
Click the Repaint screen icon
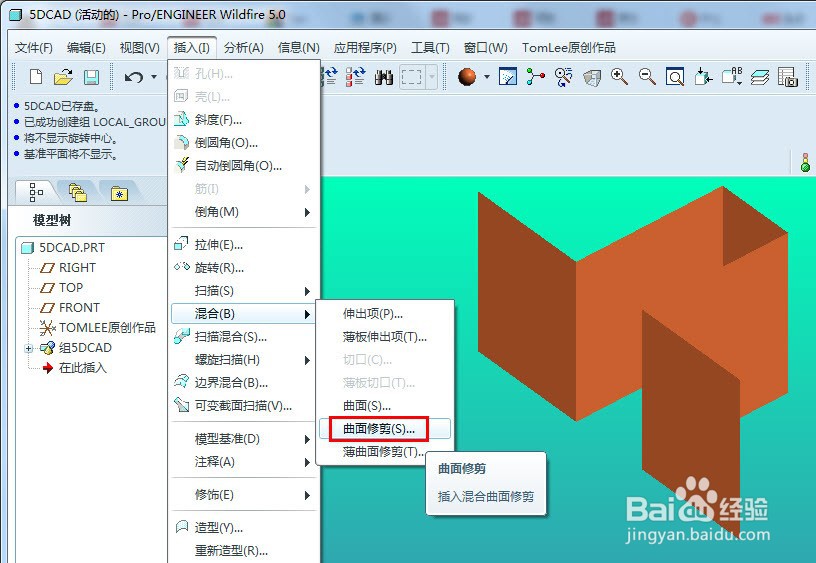pyautogui.click(x=508, y=77)
